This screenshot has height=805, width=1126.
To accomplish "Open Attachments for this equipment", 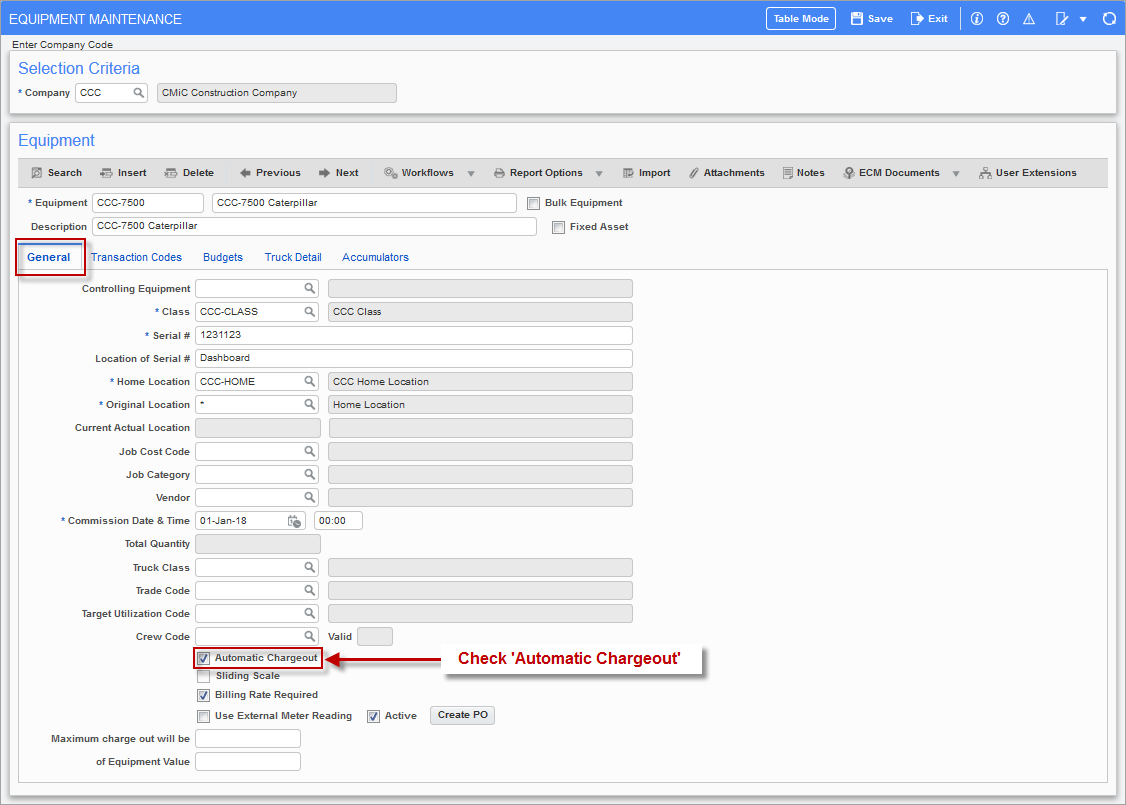I will coord(727,173).
